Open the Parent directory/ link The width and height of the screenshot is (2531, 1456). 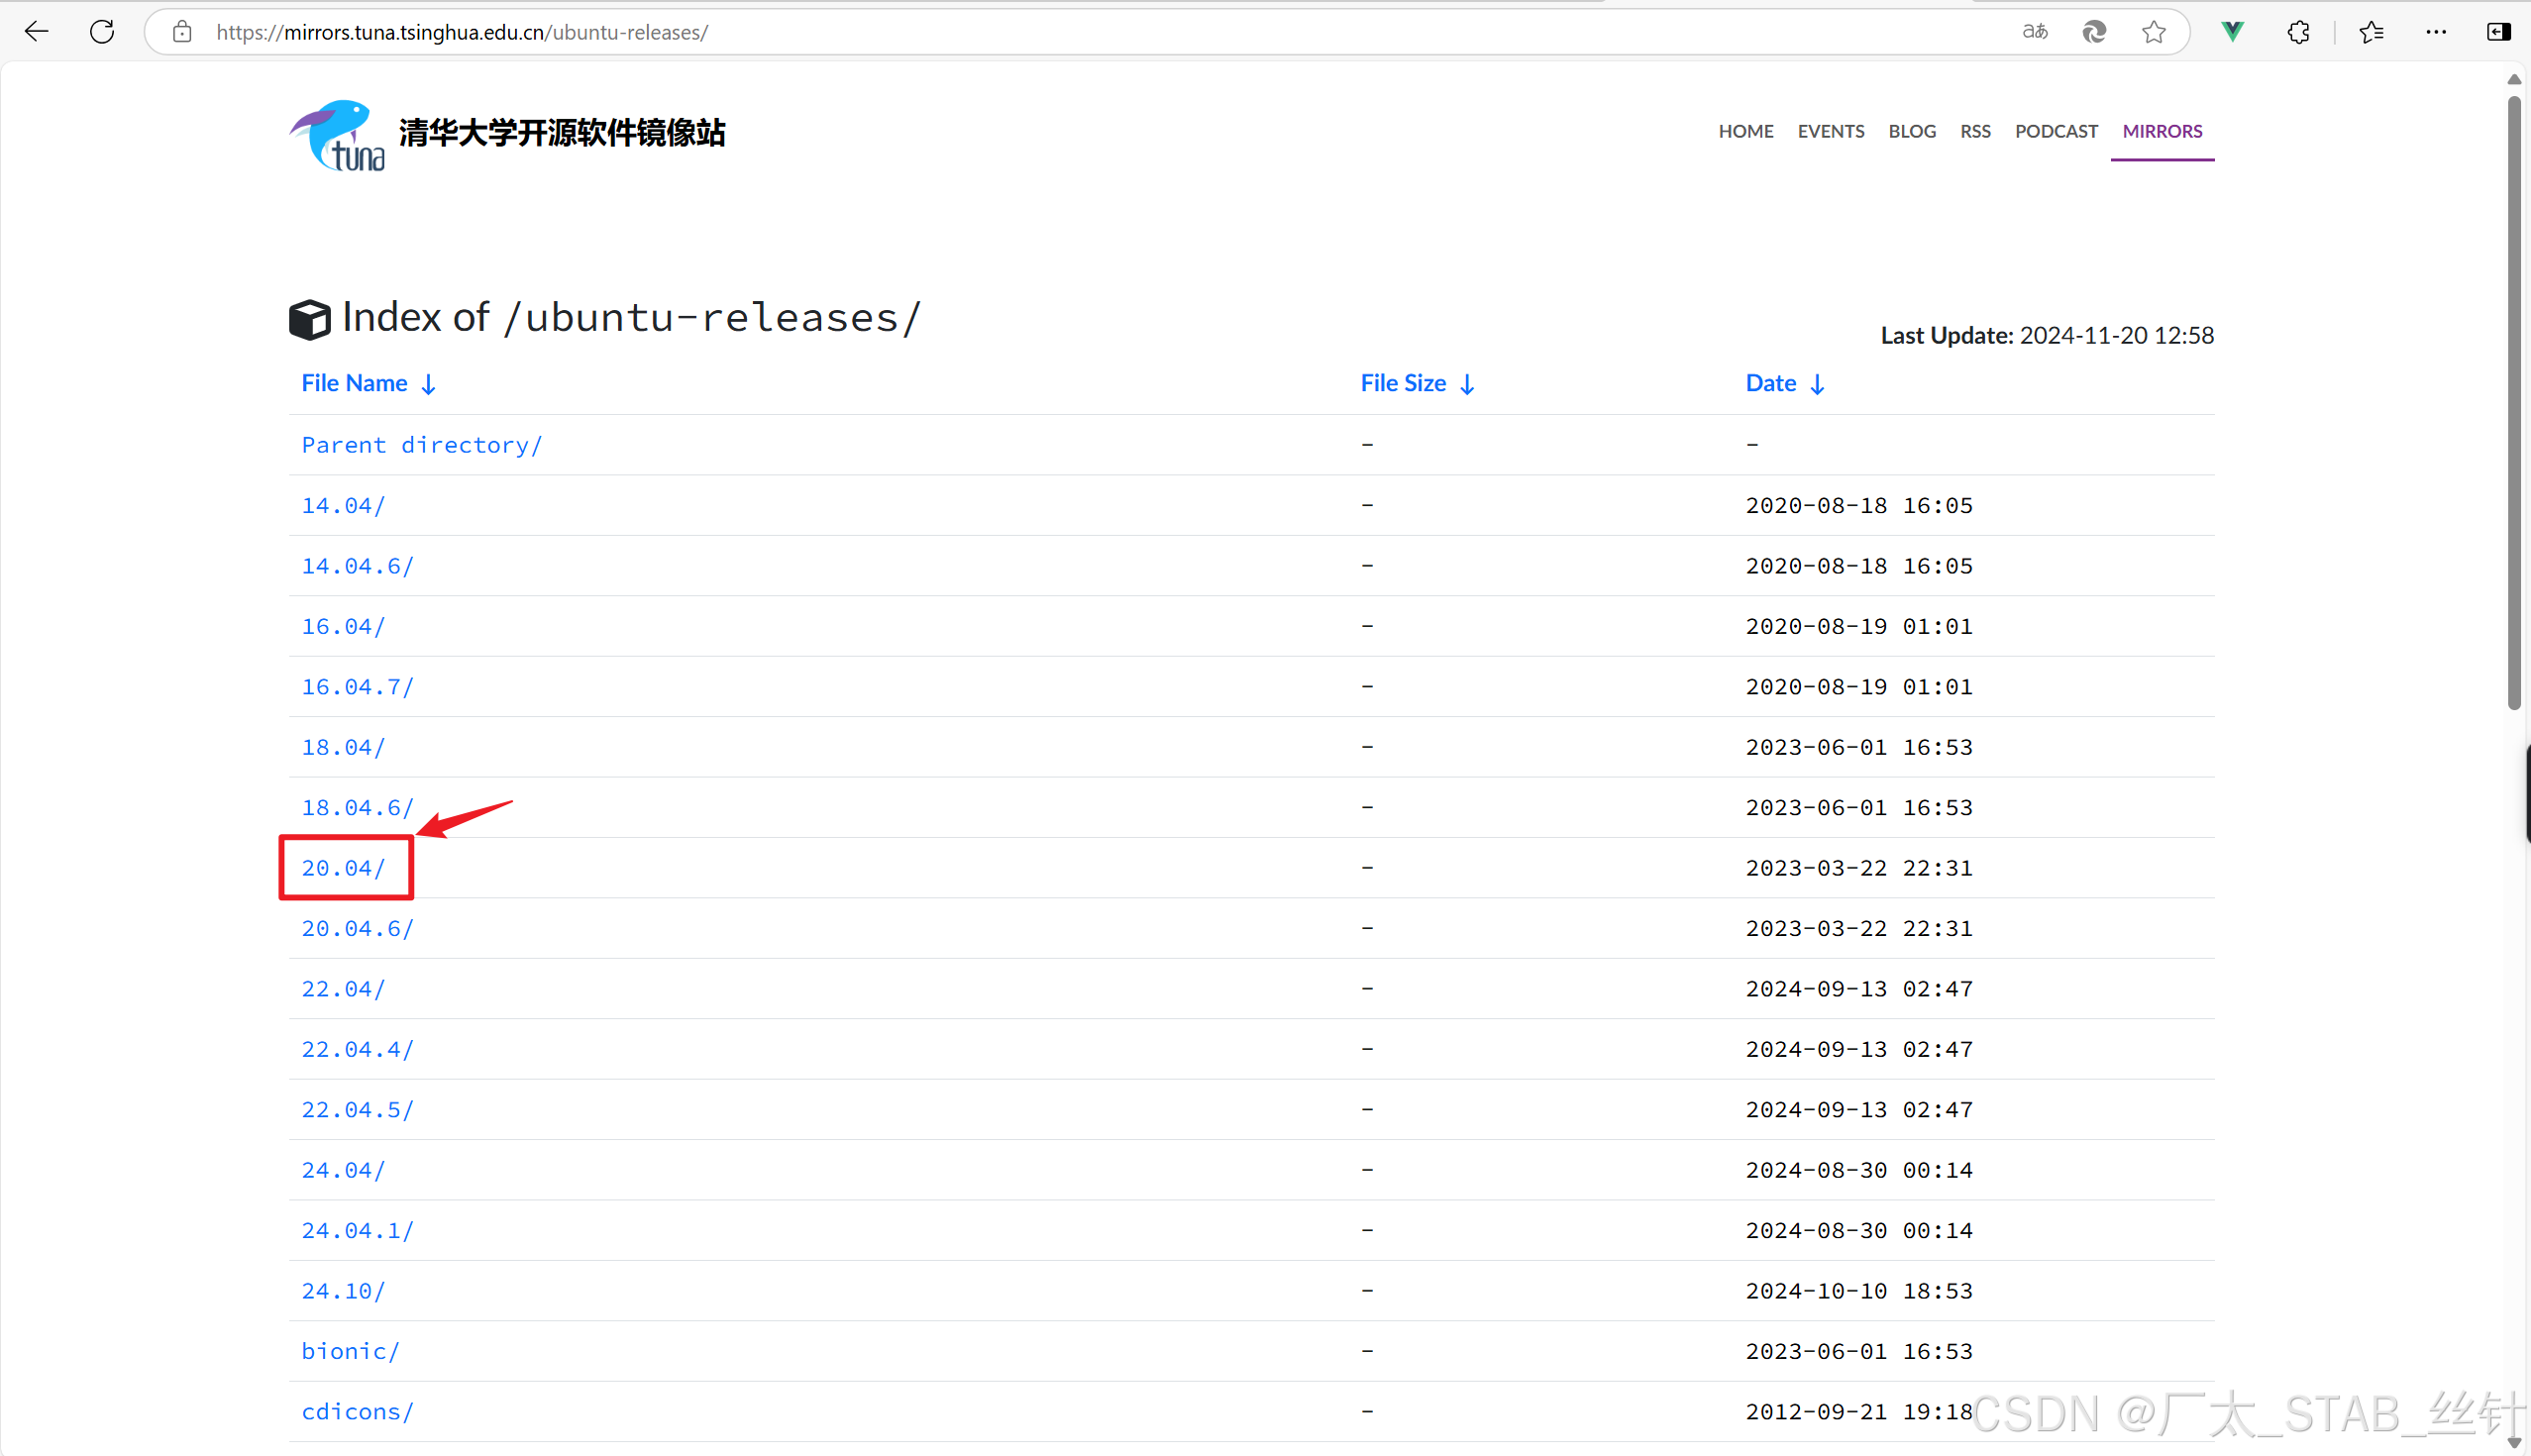pos(421,445)
